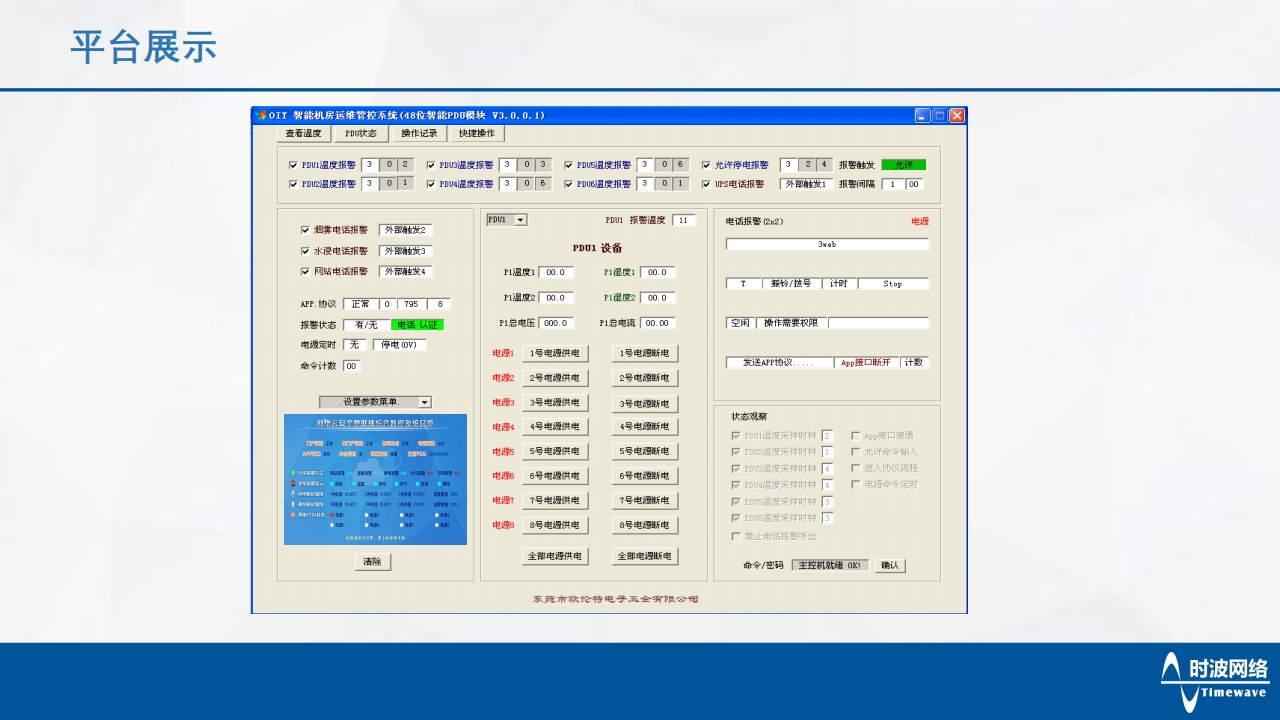Image resolution: width=1280 pixels, height=720 pixels.
Task: Toggle 允许停电报警 checkbox
Action: tap(706, 166)
